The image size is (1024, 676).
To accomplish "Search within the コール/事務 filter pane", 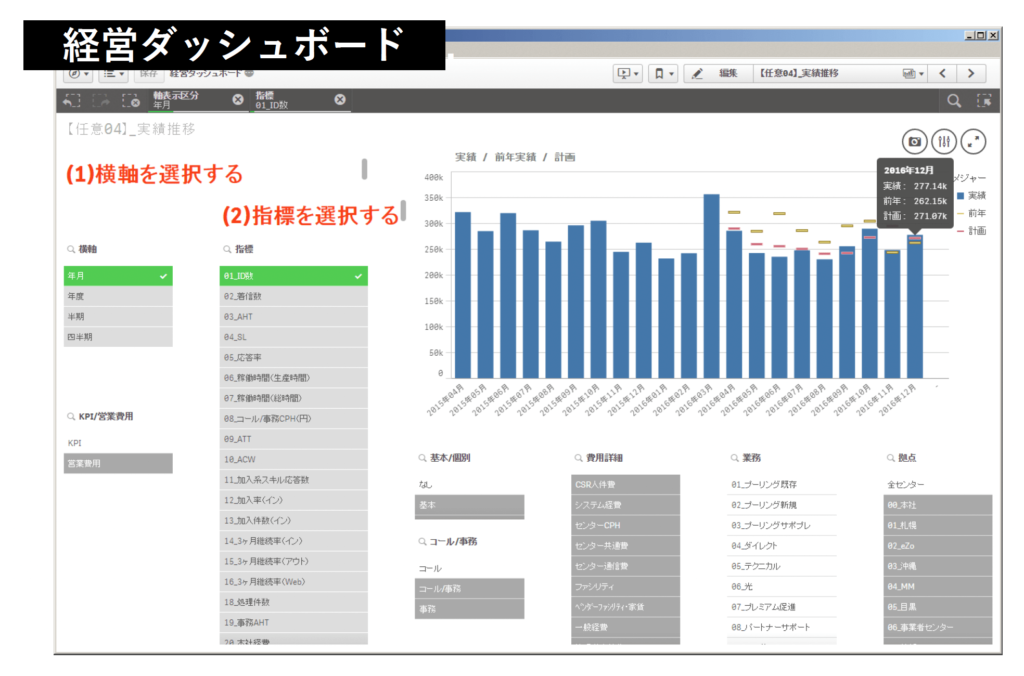I will (423, 541).
